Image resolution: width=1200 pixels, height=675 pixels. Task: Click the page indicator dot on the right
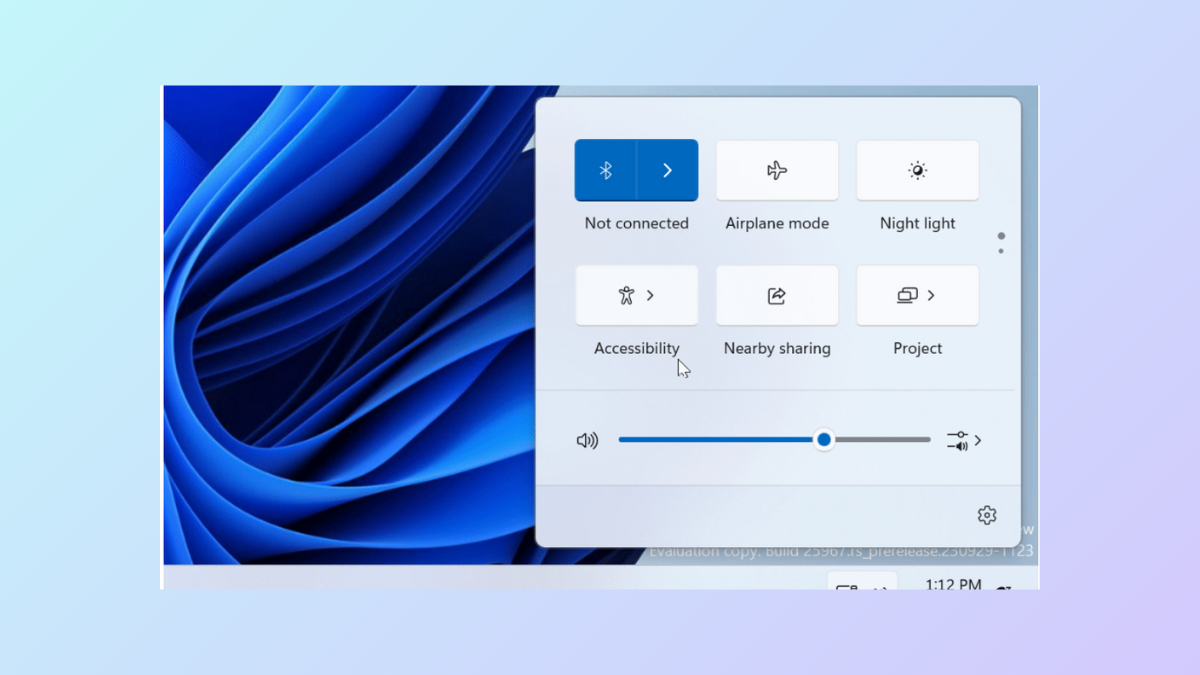(1001, 240)
